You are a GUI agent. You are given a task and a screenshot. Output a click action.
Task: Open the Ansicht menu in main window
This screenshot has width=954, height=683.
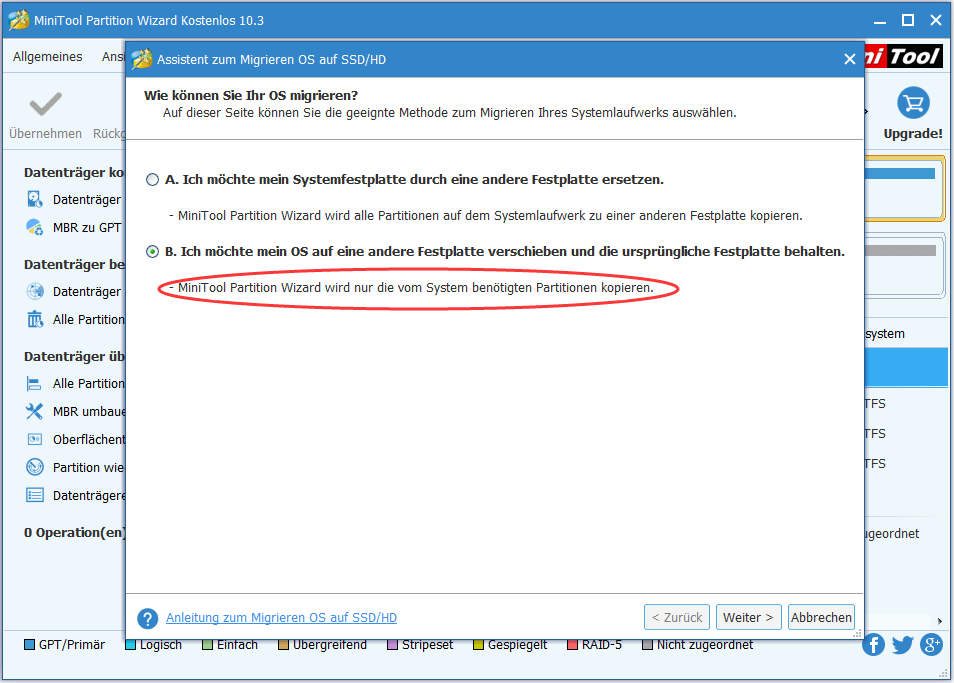tap(113, 57)
